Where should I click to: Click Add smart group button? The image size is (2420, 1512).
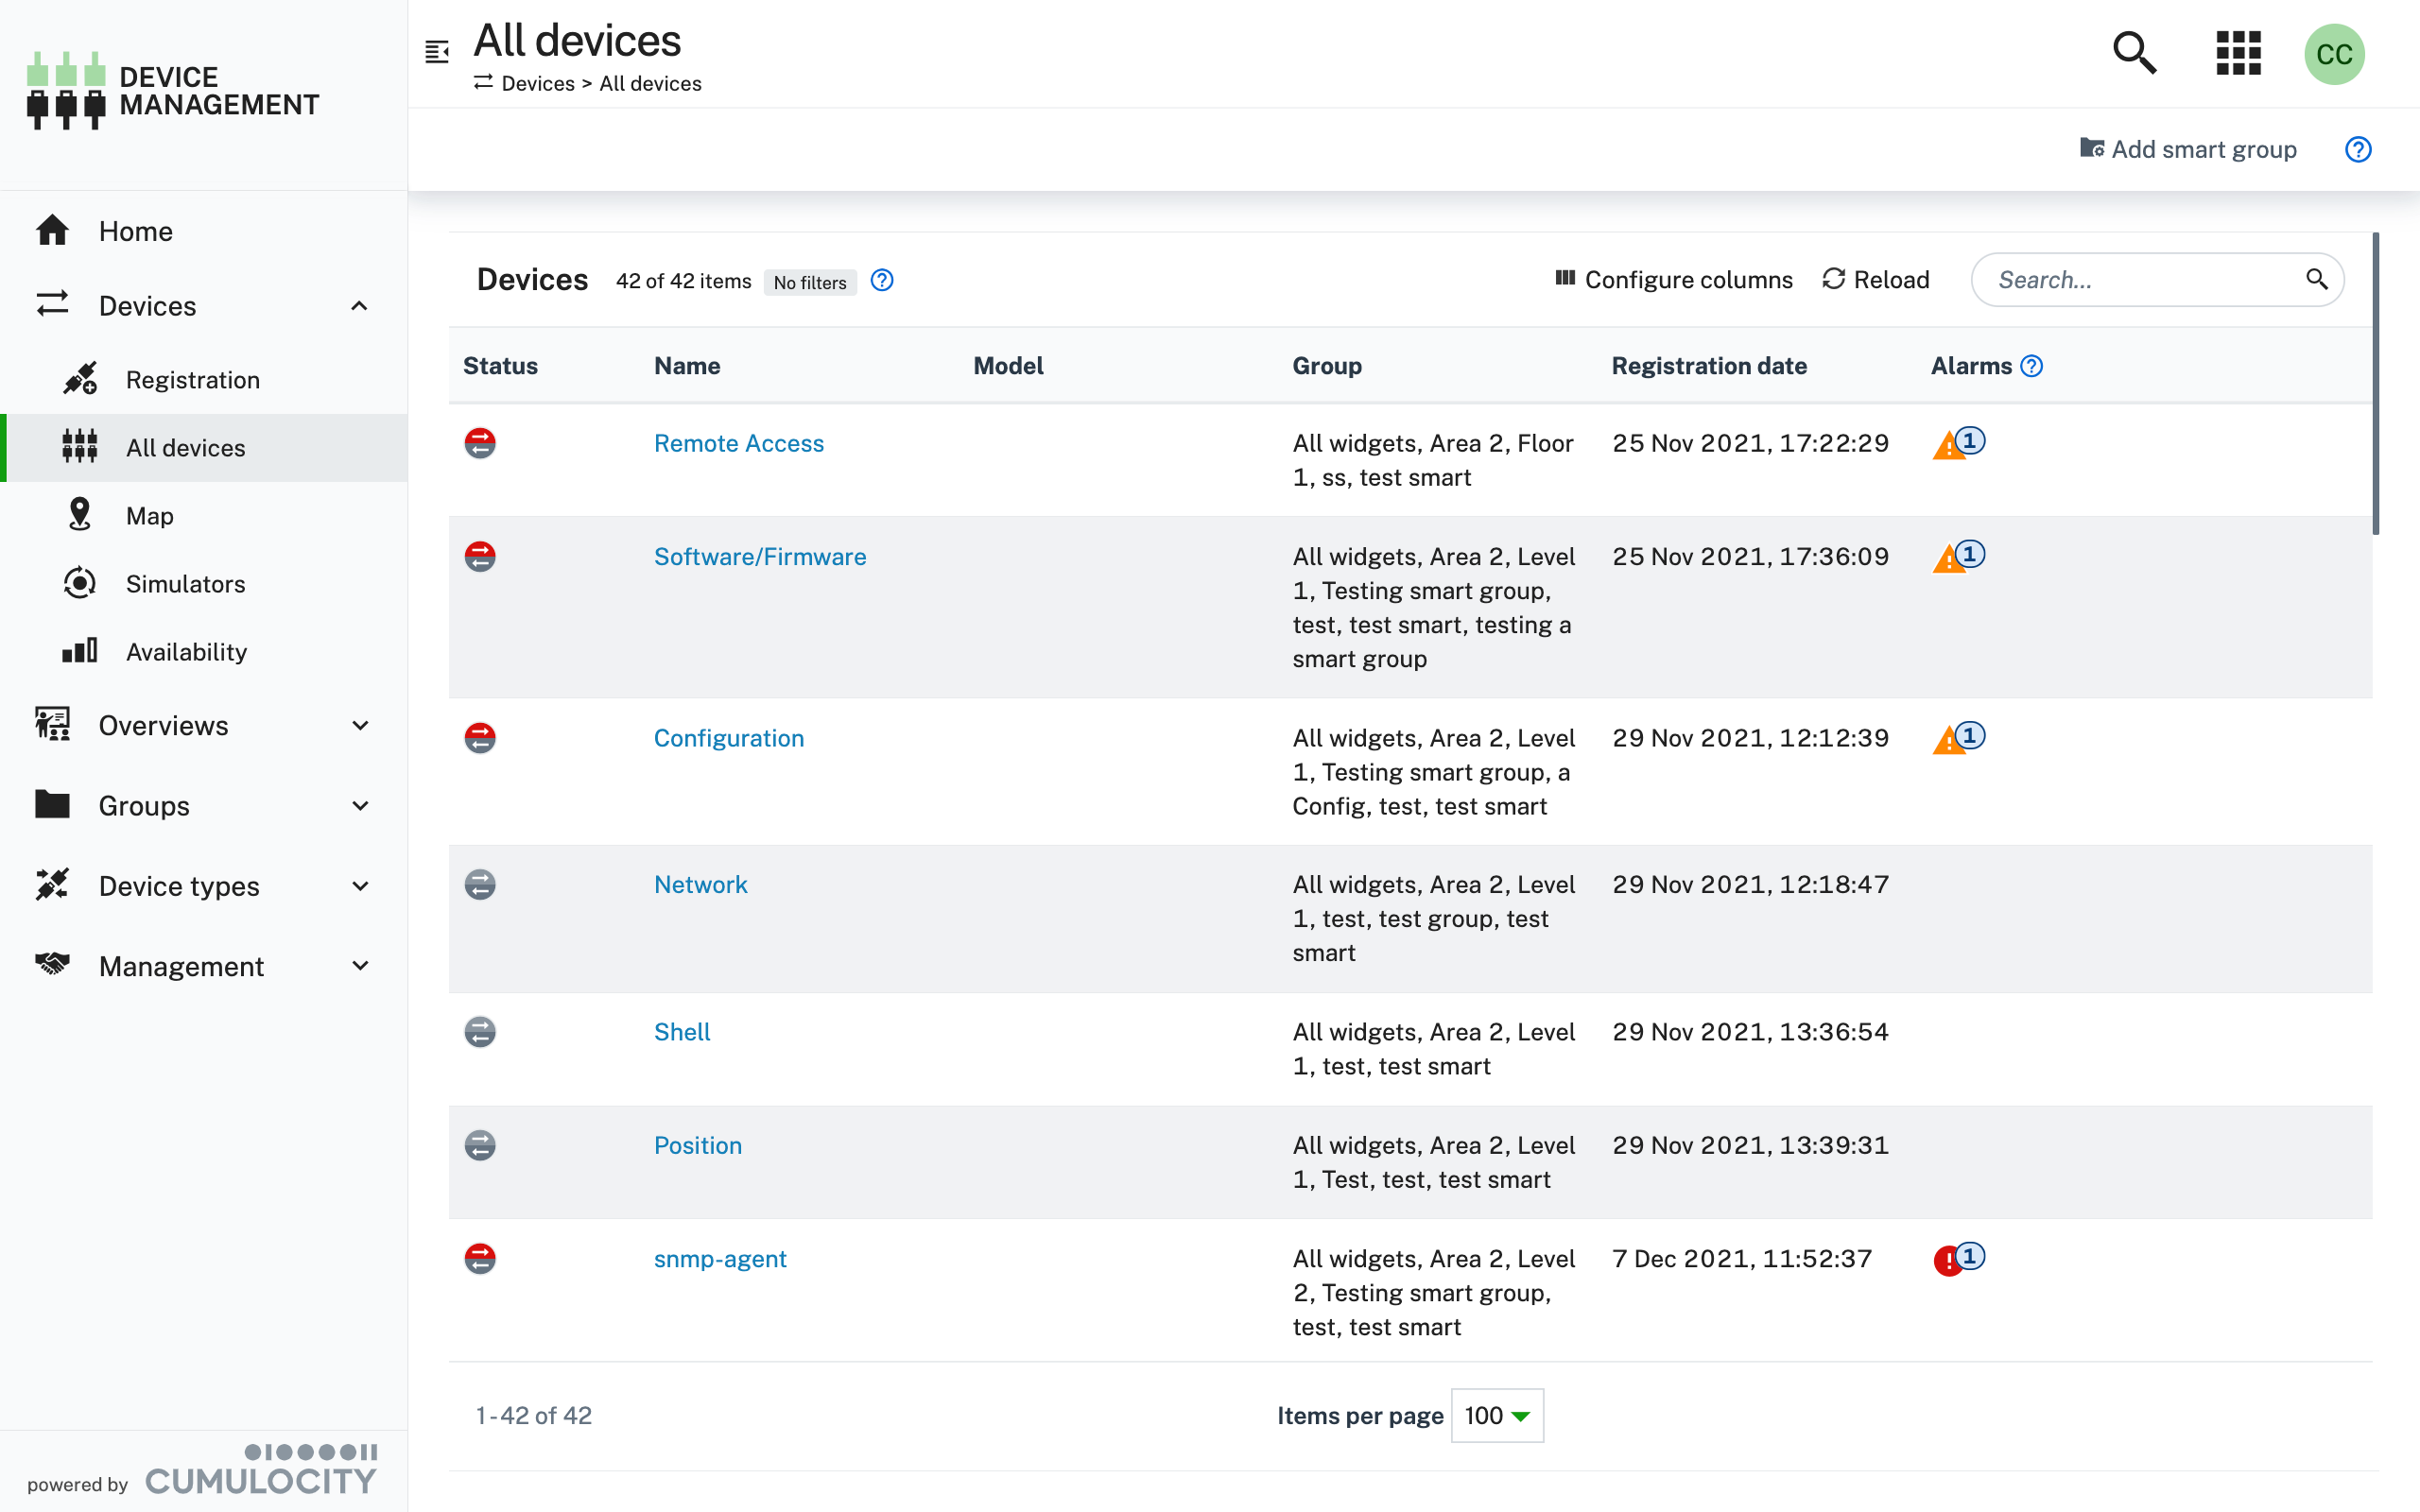tap(2188, 149)
